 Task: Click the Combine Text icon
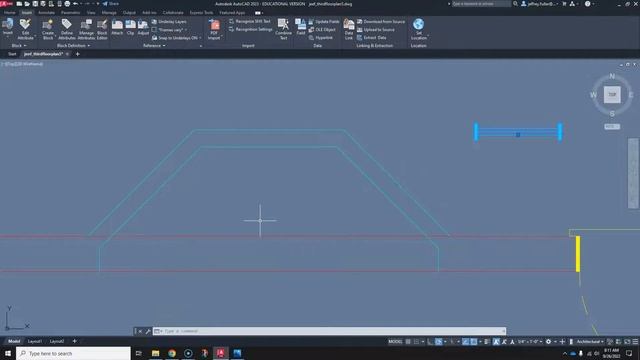pyautogui.click(x=283, y=24)
